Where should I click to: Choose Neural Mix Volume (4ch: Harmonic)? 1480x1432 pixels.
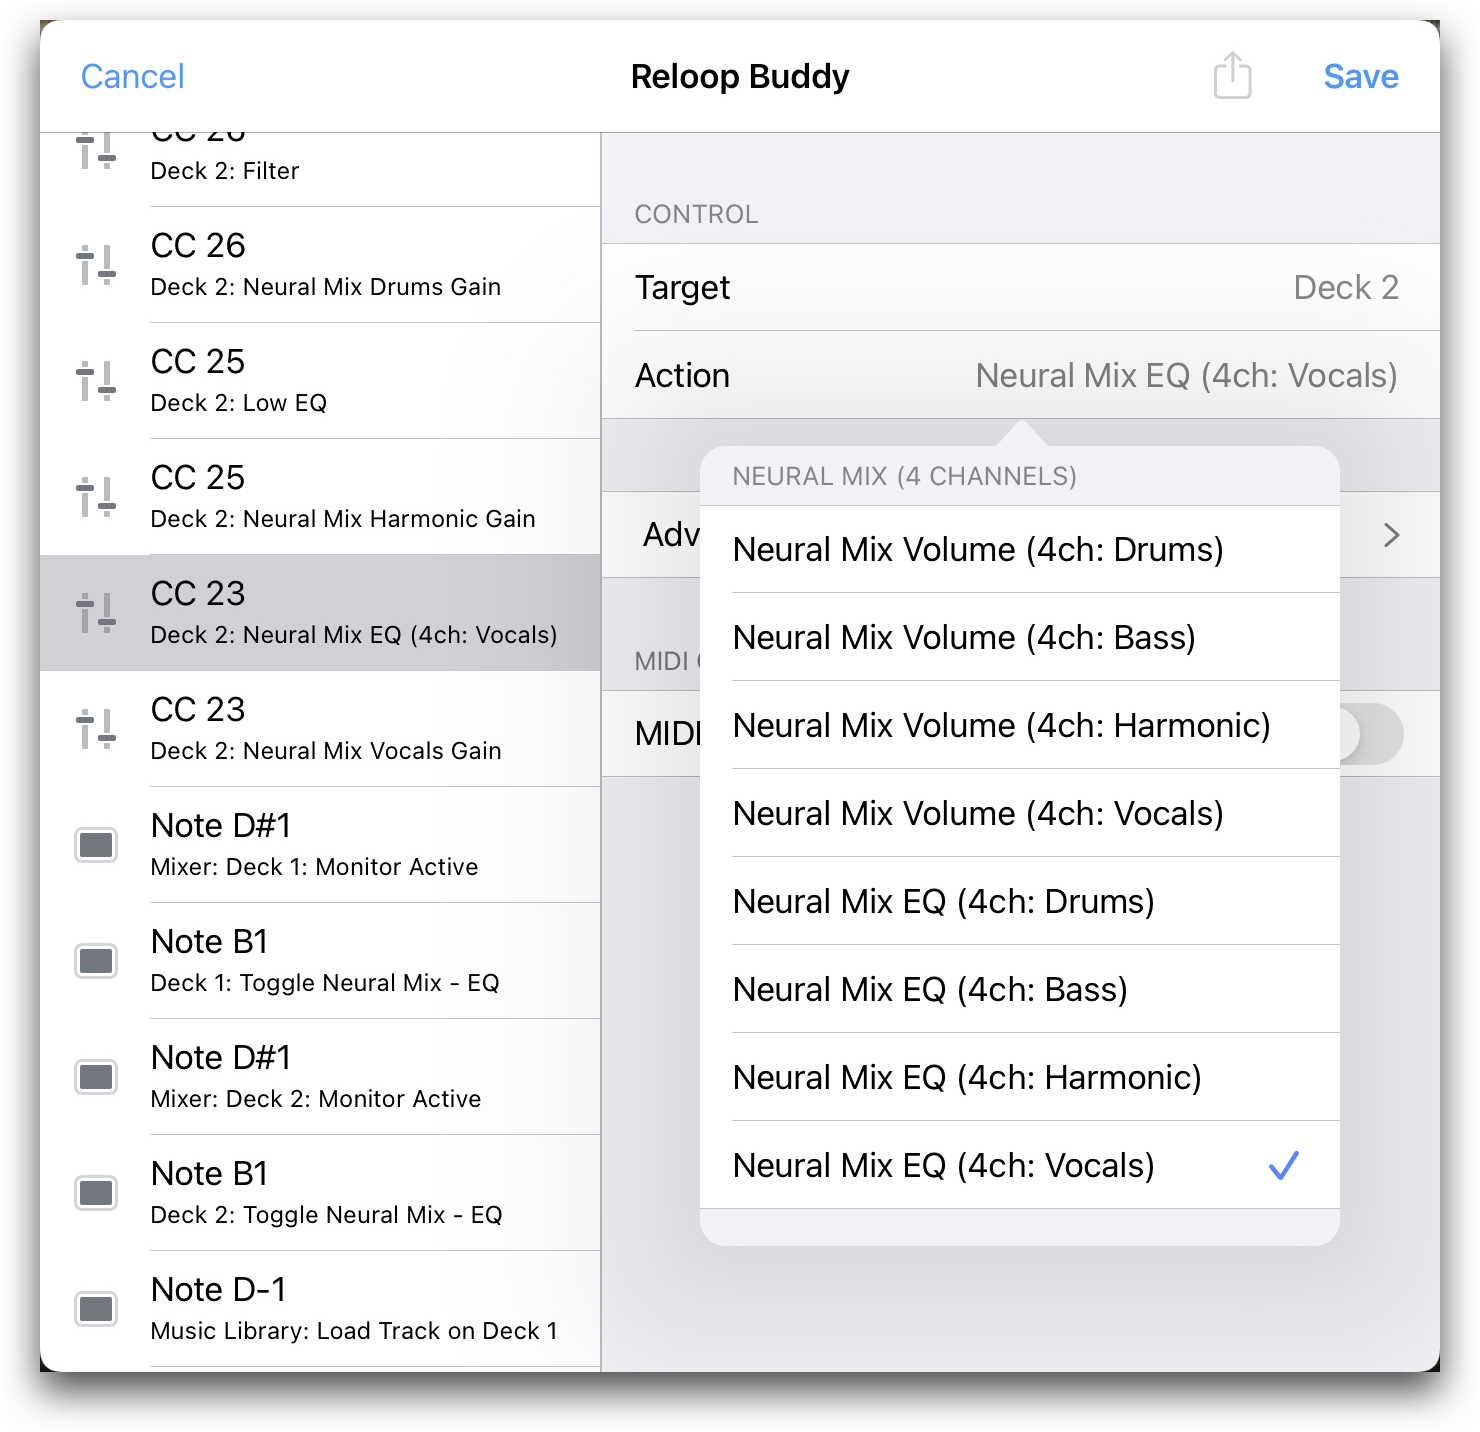point(1020,726)
